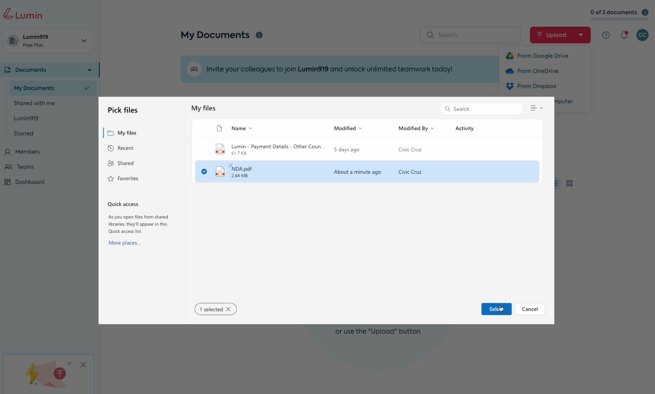The image size is (655, 394).
Task: Click the red Upload button
Action: (552, 35)
